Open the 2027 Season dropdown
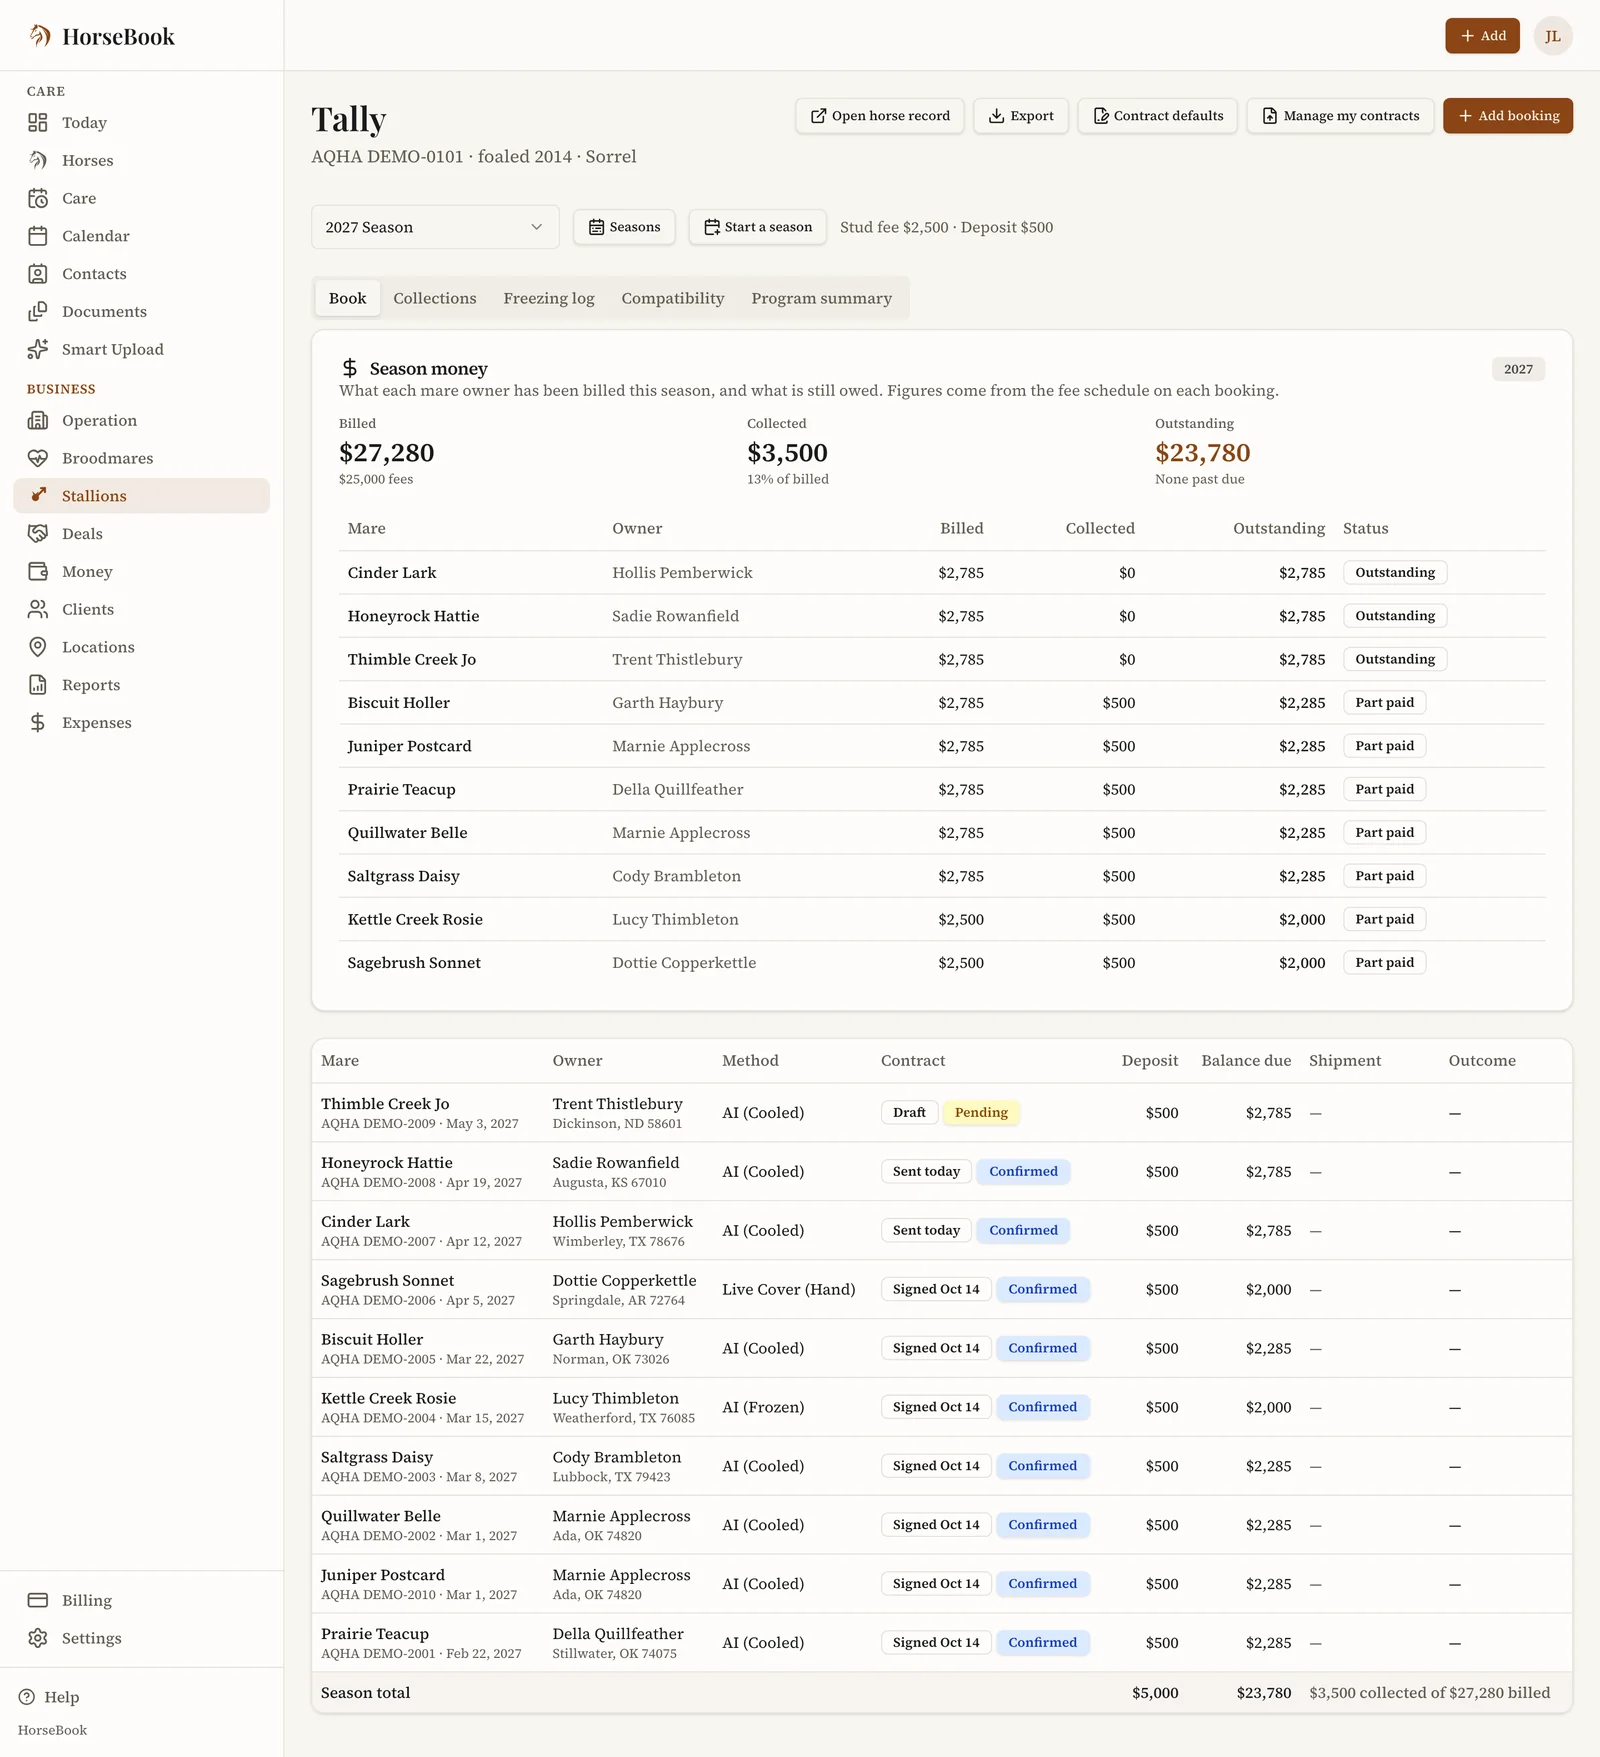1600x1757 pixels. pos(435,228)
